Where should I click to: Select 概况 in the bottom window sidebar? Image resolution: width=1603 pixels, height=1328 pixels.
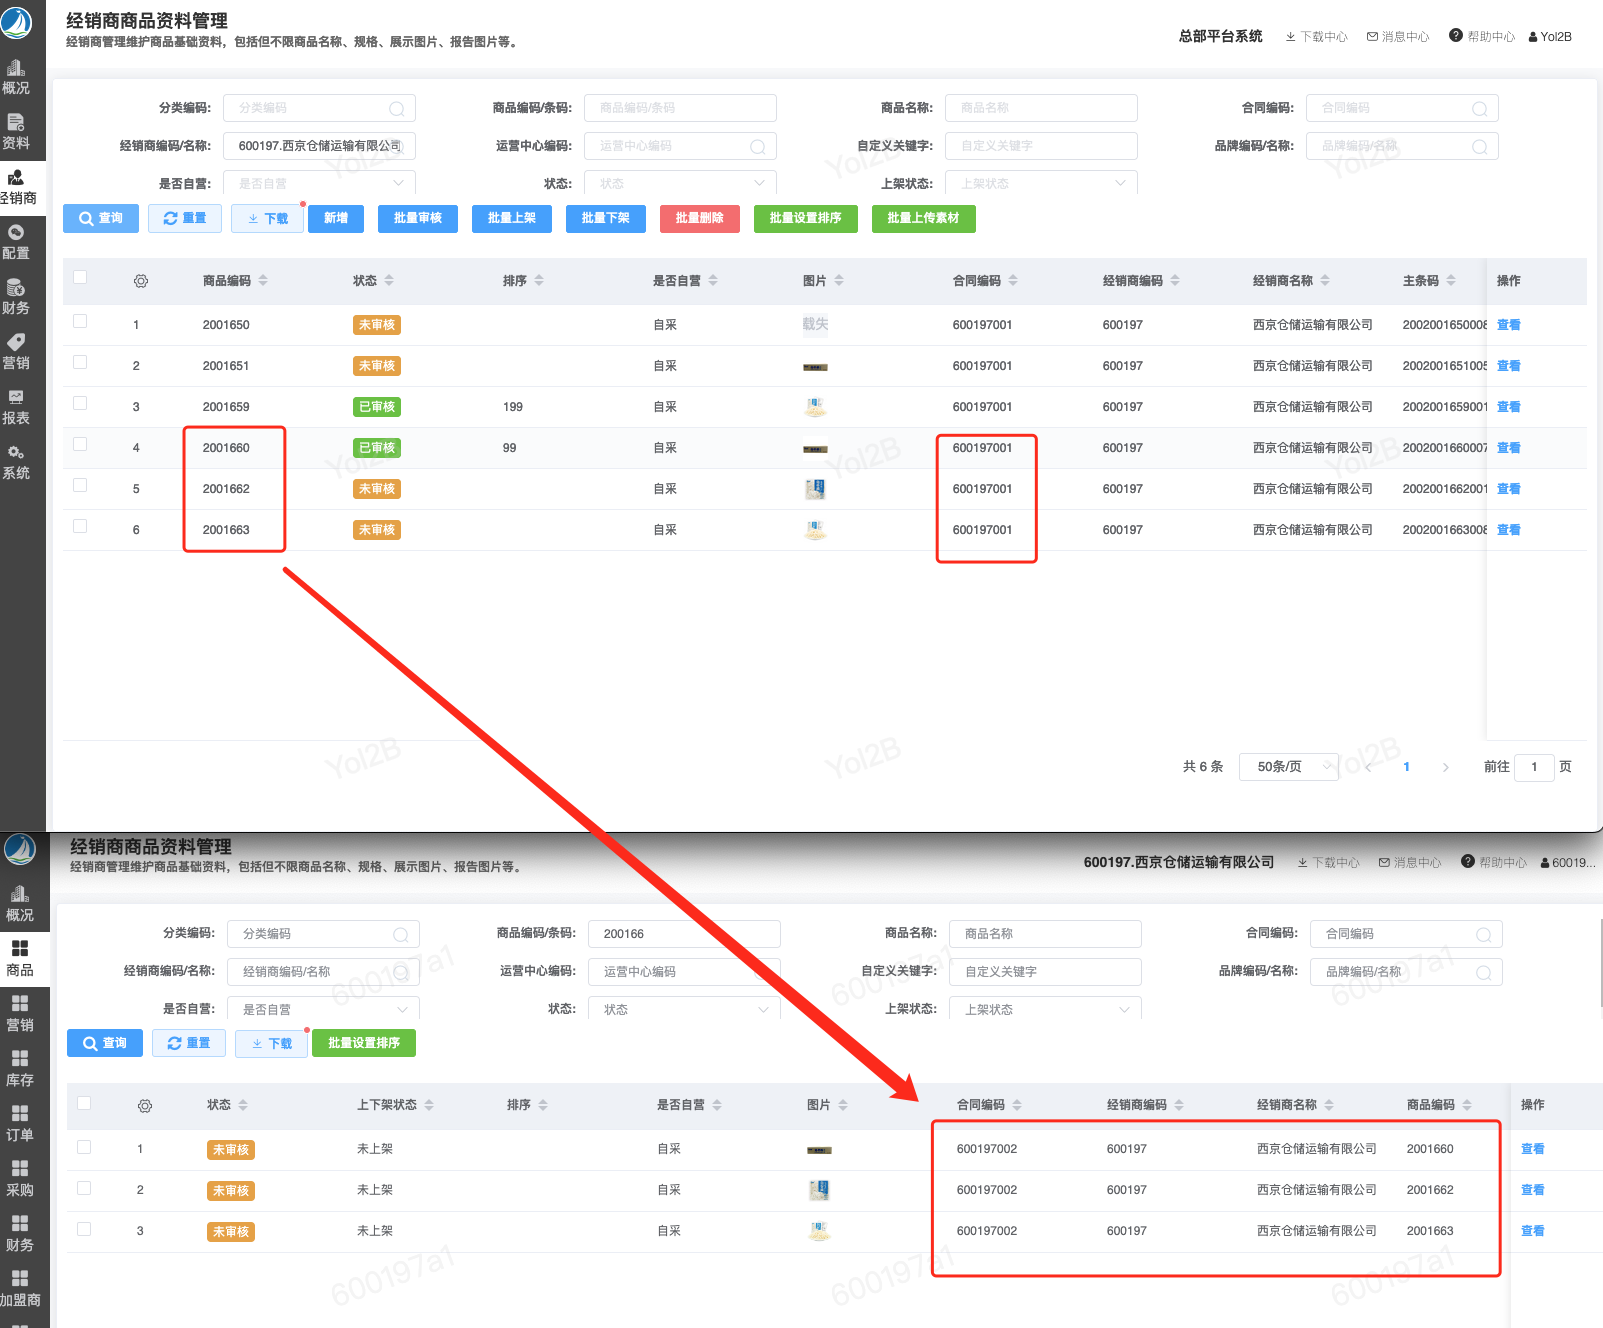point(20,903)
